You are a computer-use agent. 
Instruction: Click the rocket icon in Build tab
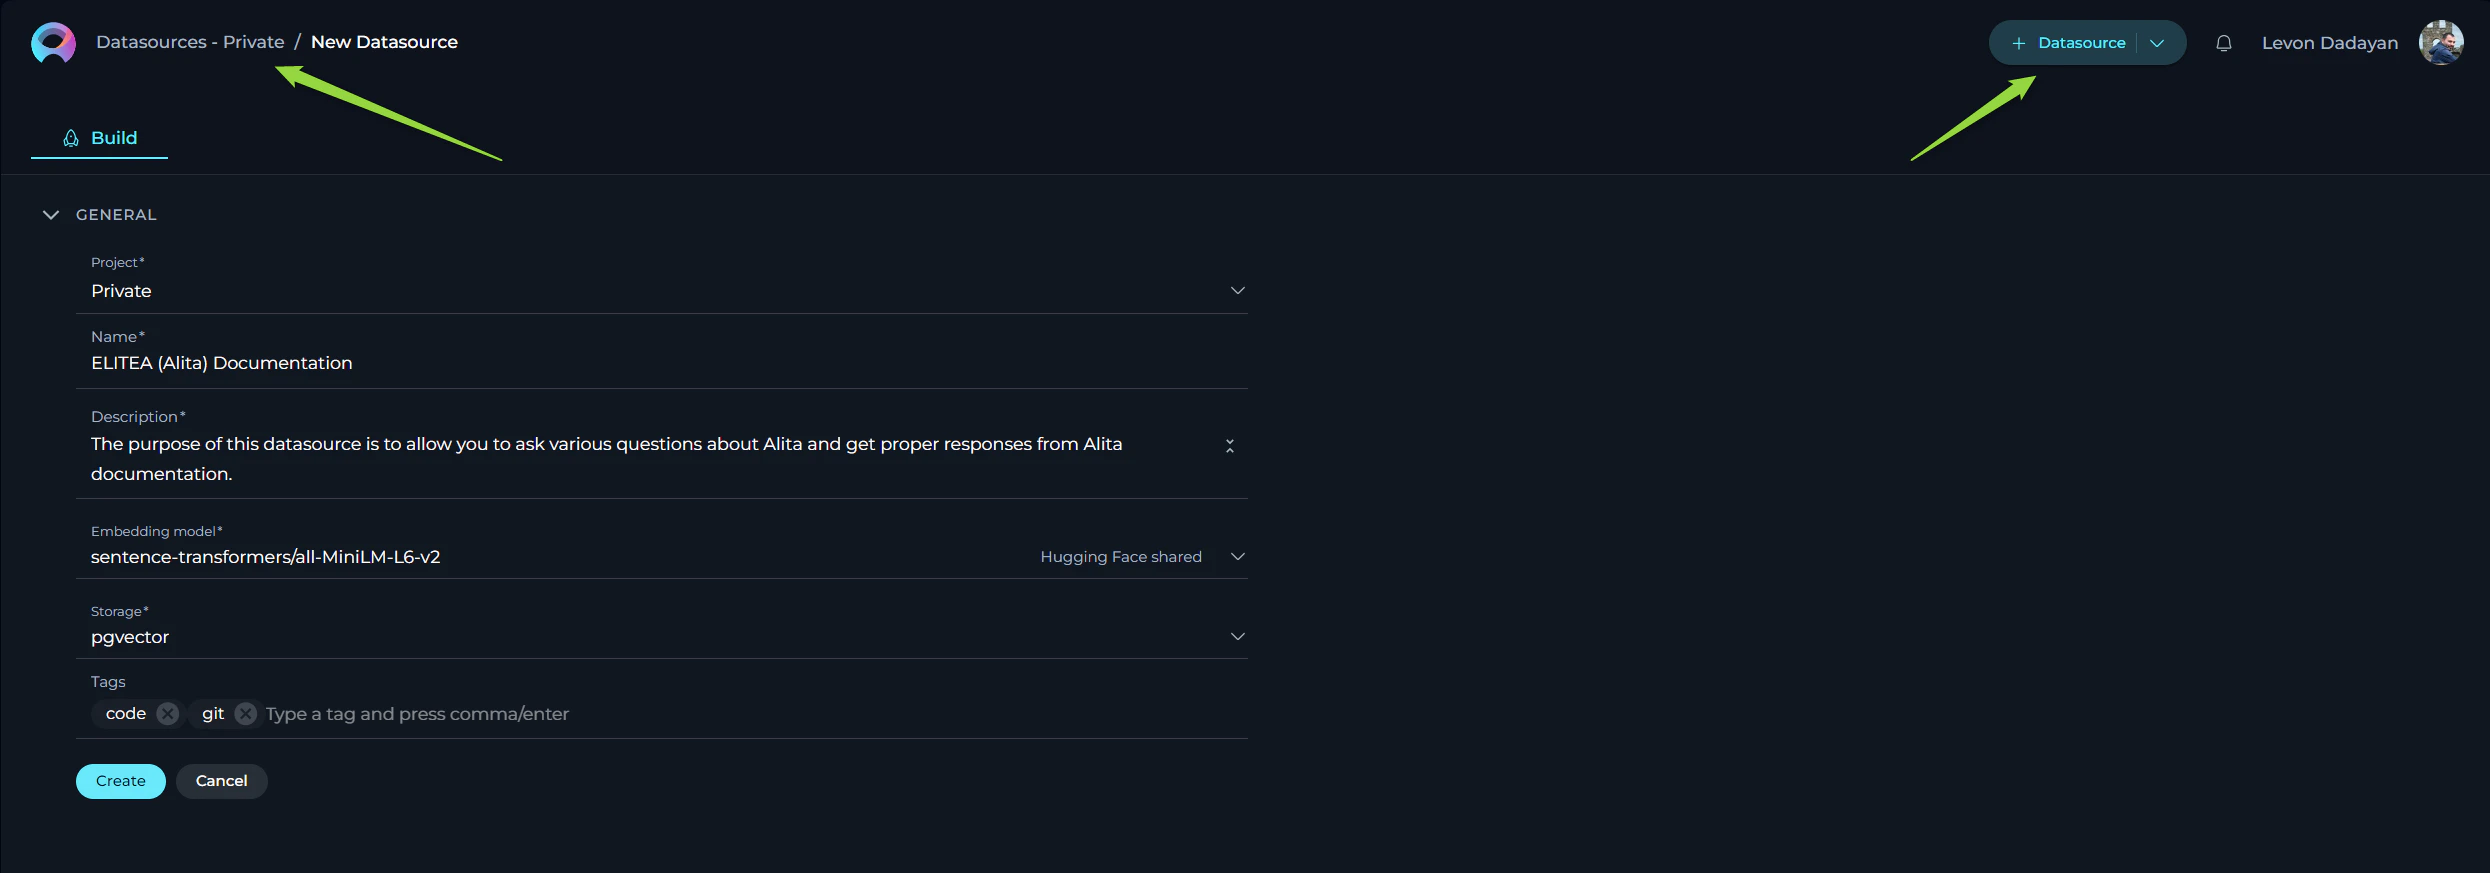(x=71, y=138)
